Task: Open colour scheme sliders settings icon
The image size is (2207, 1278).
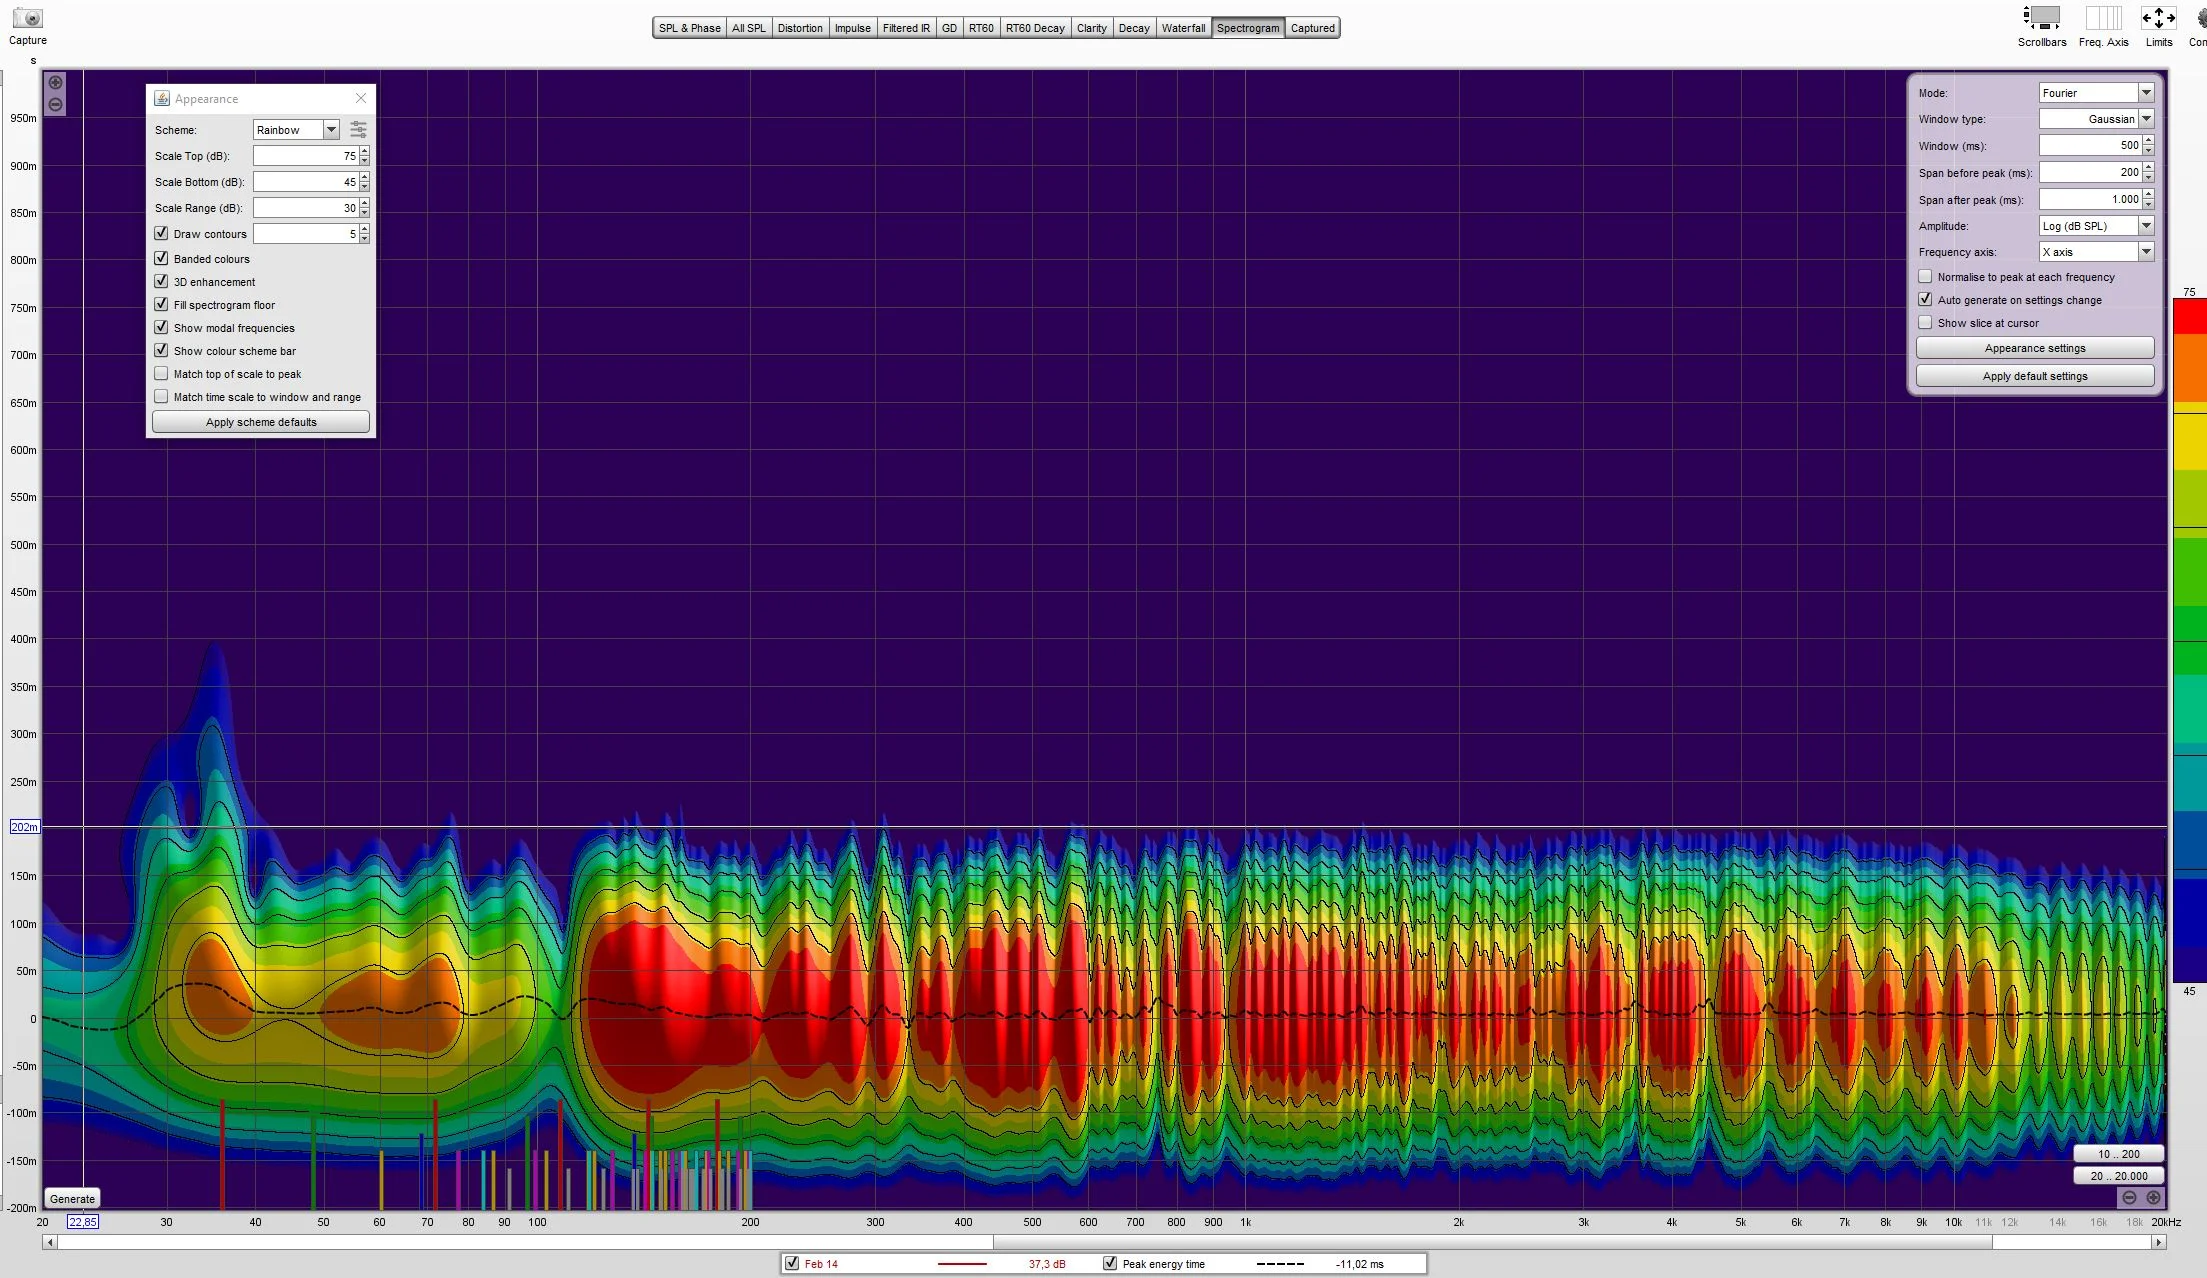Action: pos(358,130)
